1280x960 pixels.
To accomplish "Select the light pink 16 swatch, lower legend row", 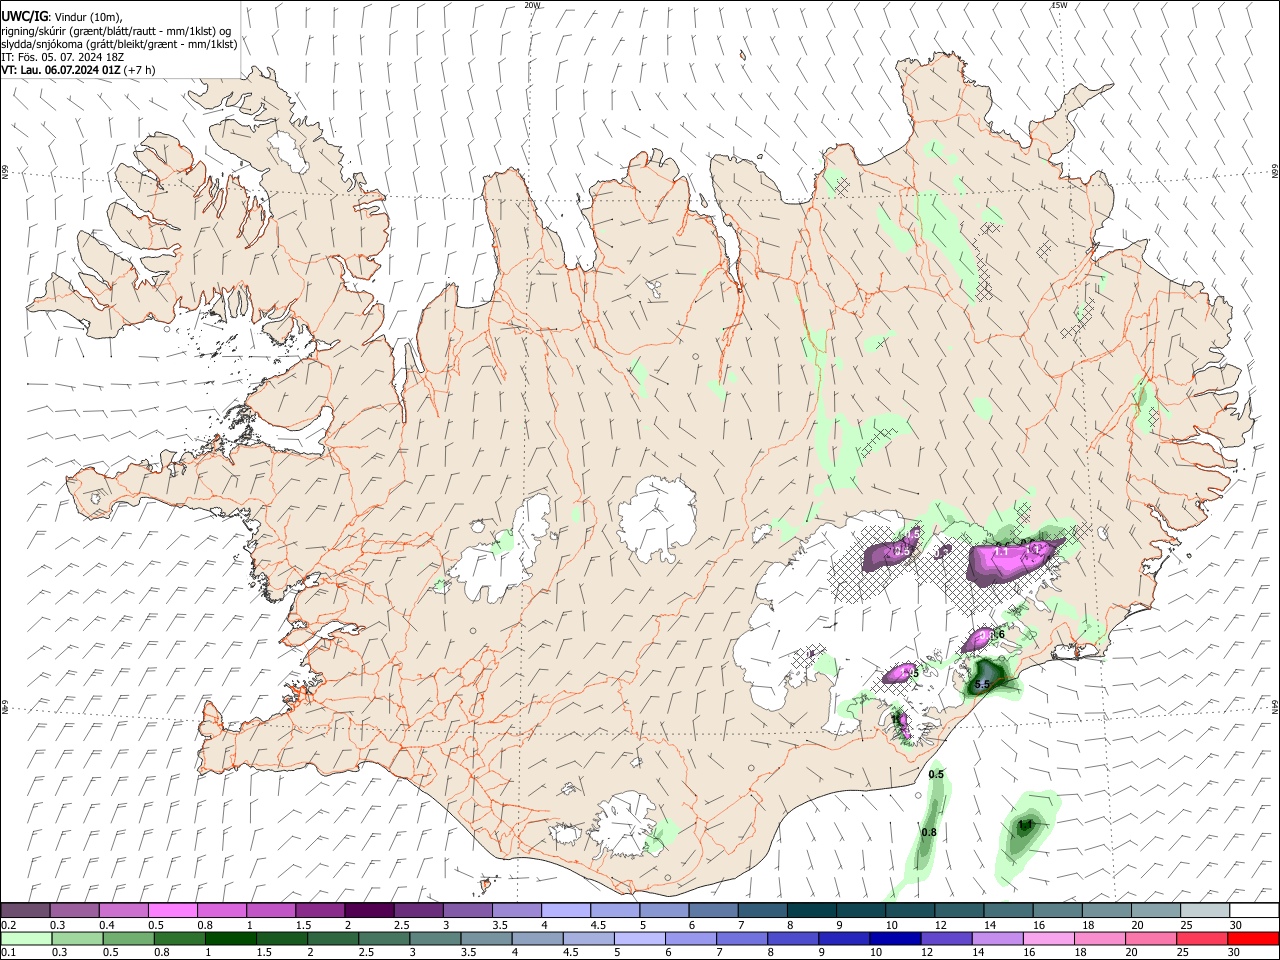I will [x=1048, y=939].
